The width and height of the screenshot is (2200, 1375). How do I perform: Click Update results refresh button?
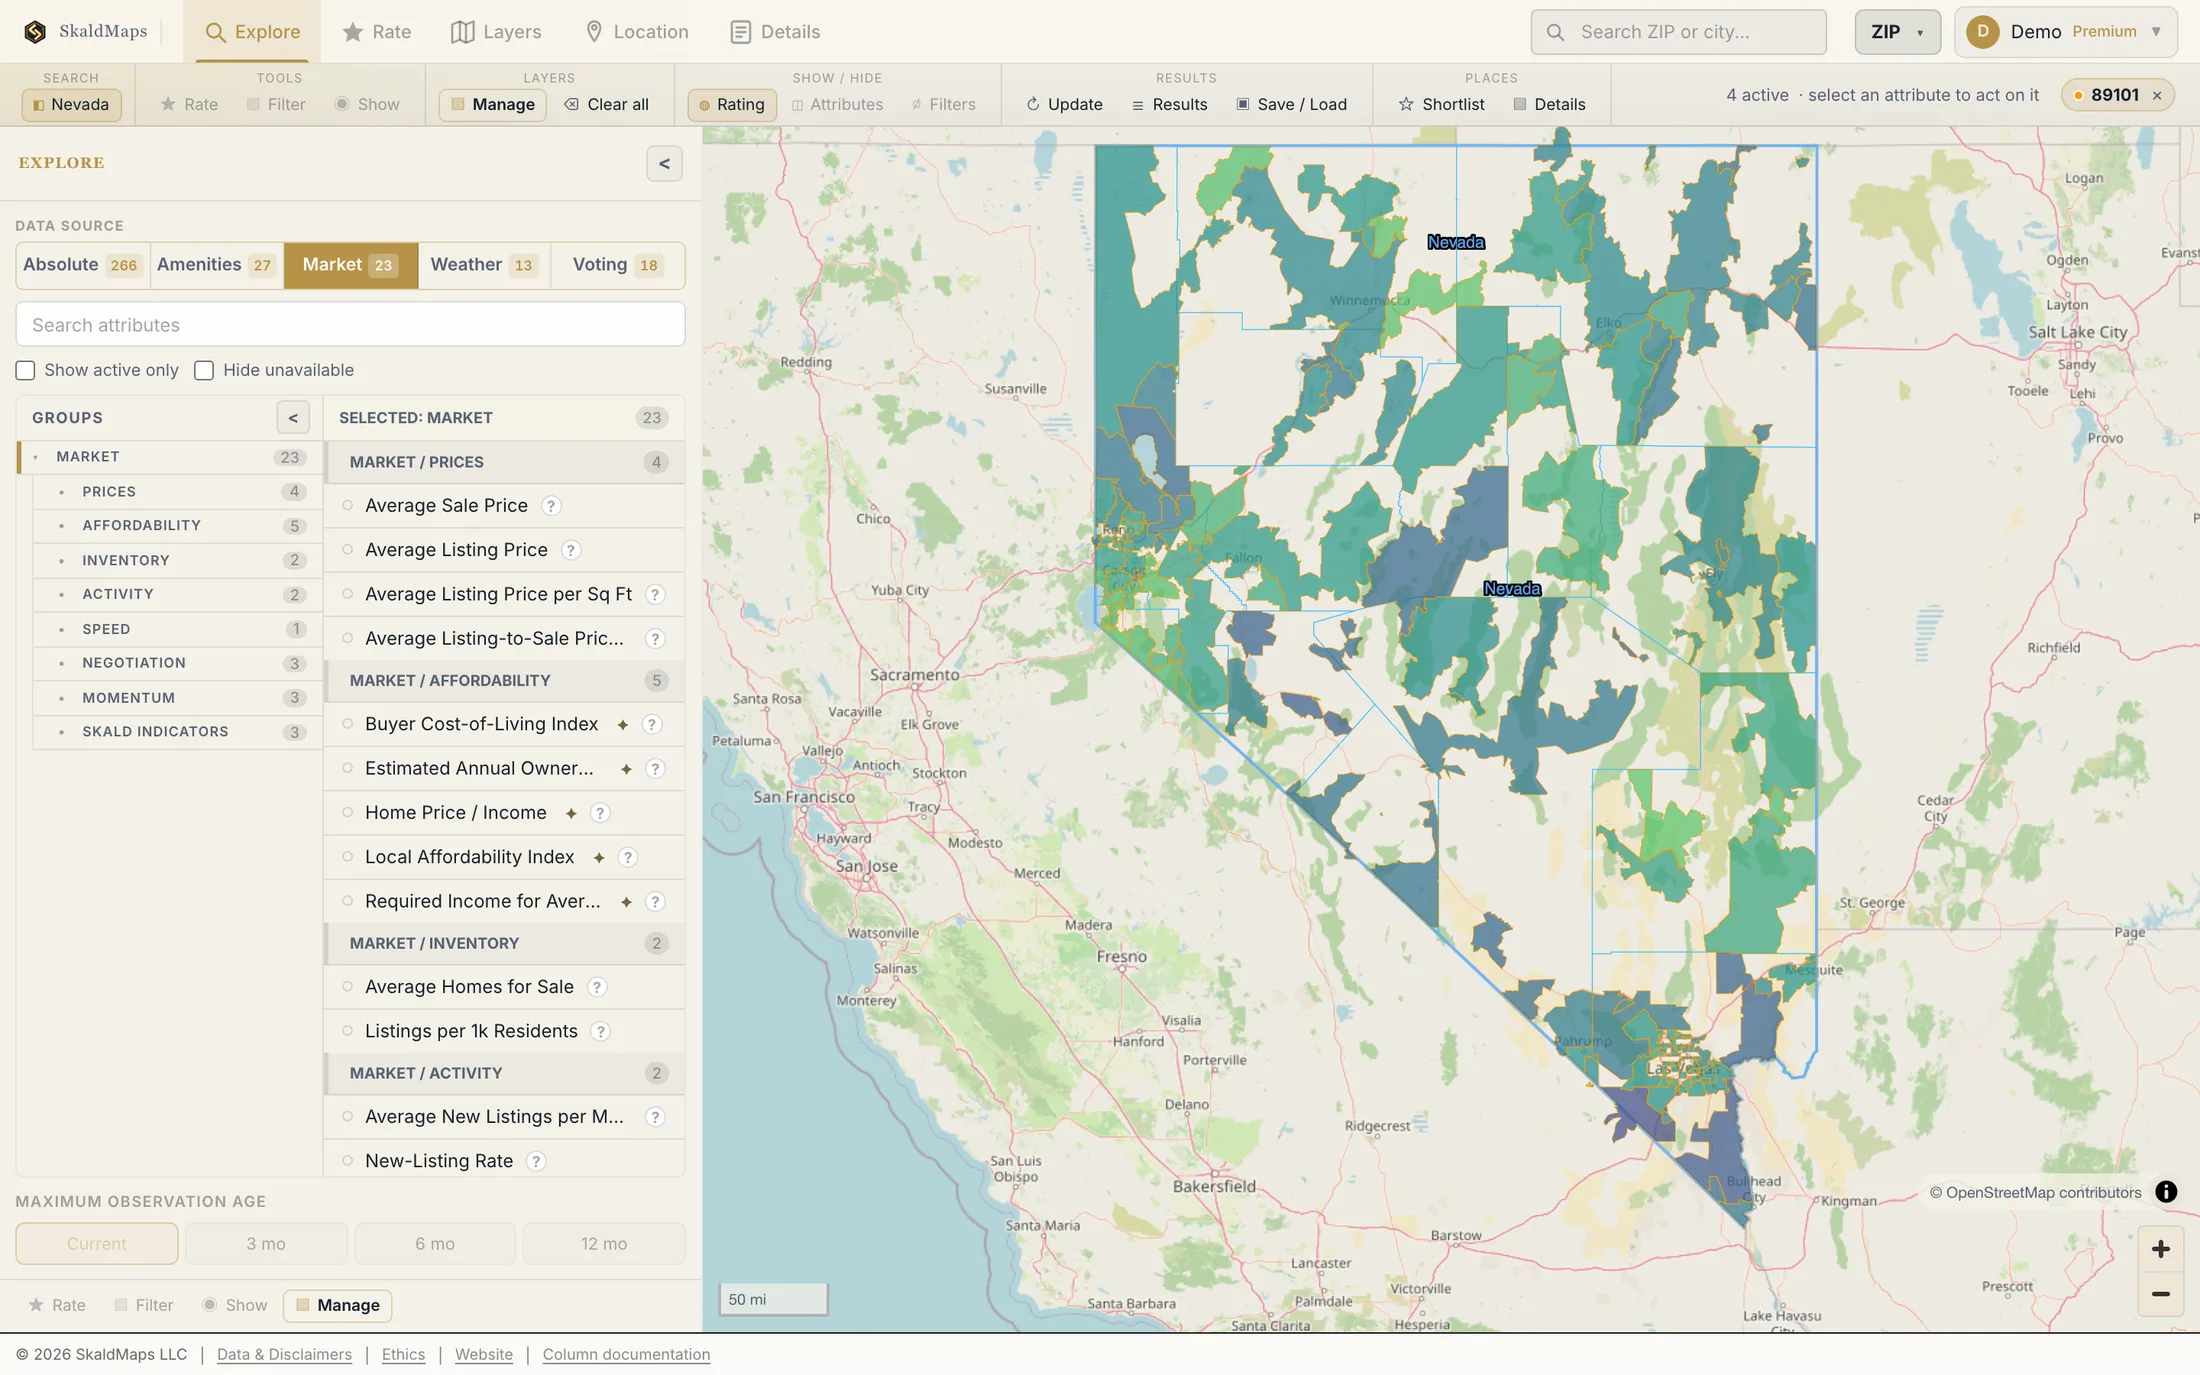point(1064,104)
